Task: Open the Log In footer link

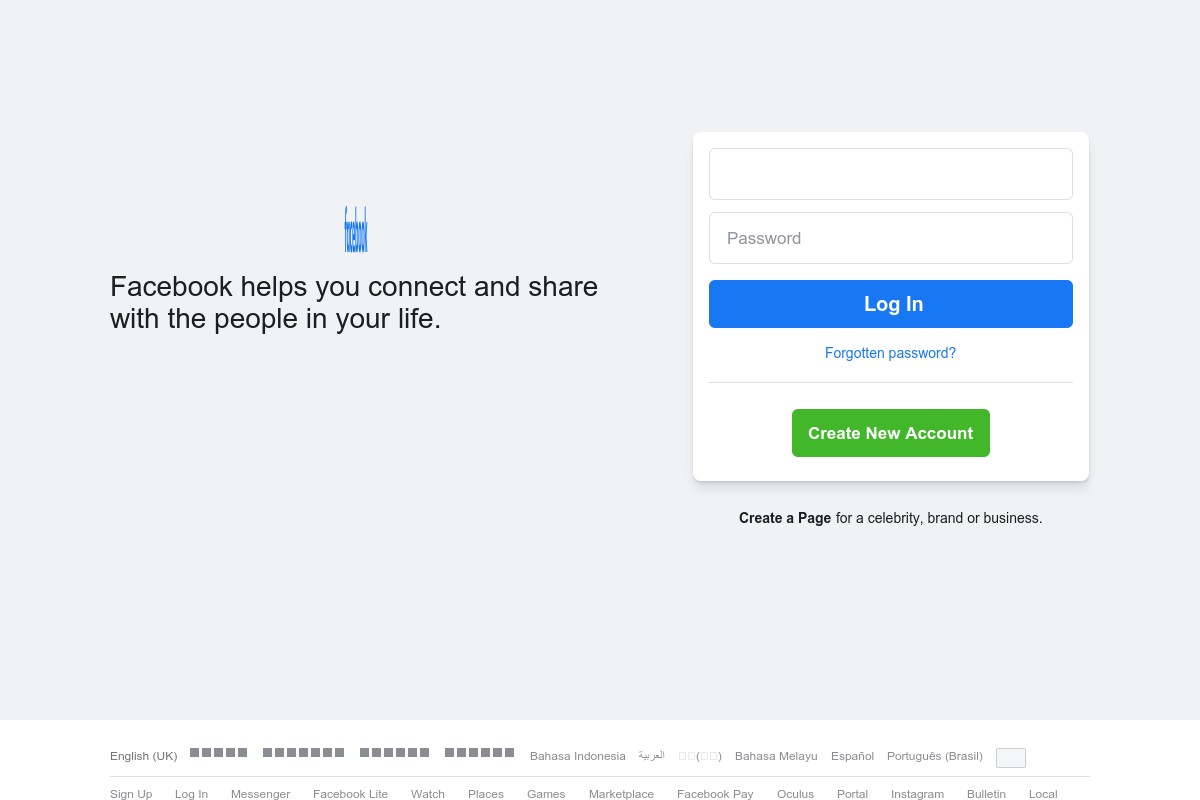Action: (x=191, y=794)
